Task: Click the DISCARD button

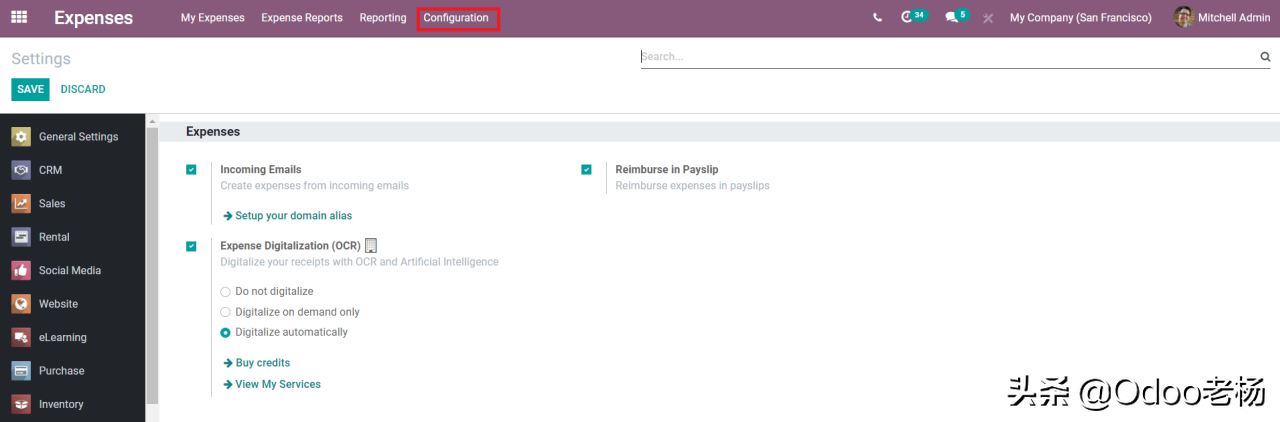Action: (x=83, y=90)
